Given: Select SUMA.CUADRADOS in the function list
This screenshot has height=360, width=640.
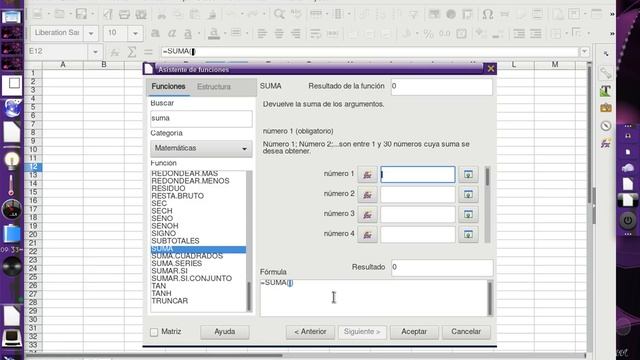Looking at the screenshot, I should coord(187,256).
